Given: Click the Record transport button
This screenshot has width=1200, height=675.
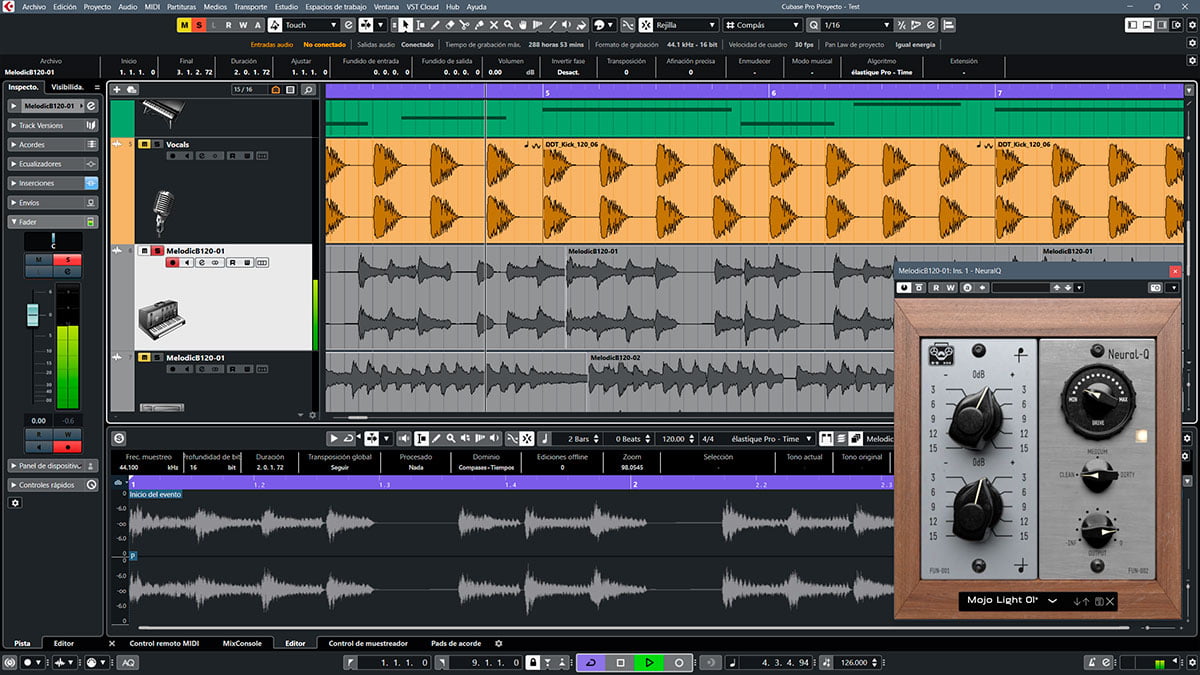Looking at the screenshot, I should [x=679, y=663].
